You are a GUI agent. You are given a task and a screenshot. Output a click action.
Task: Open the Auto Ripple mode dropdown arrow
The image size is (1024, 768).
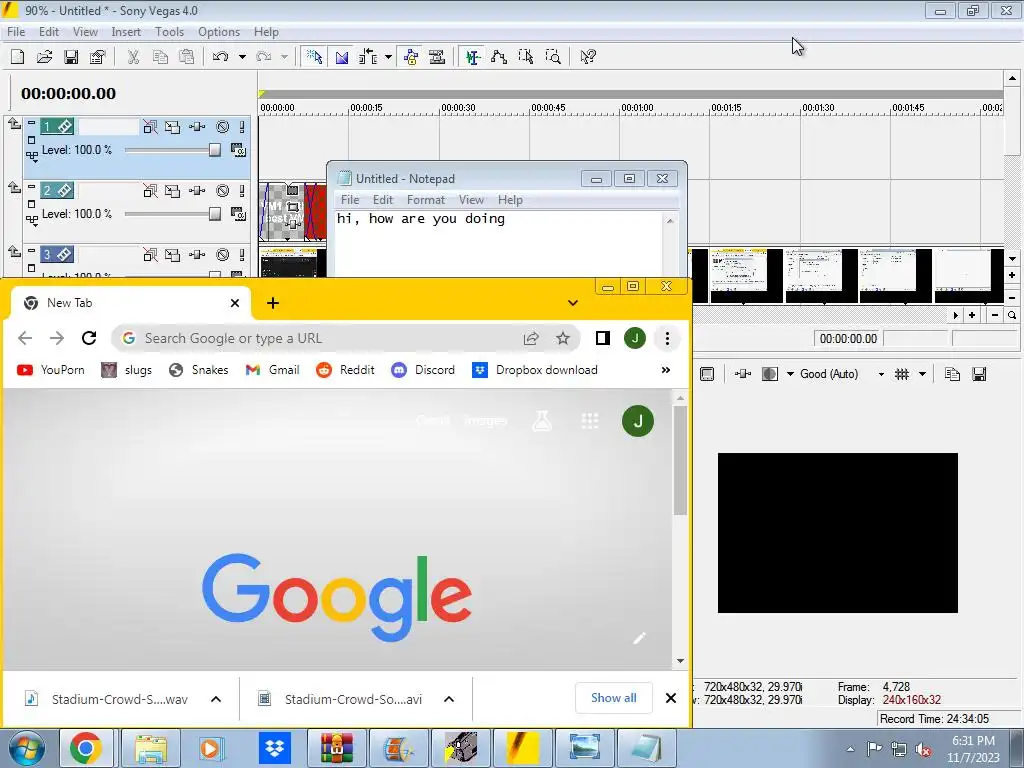389,57
